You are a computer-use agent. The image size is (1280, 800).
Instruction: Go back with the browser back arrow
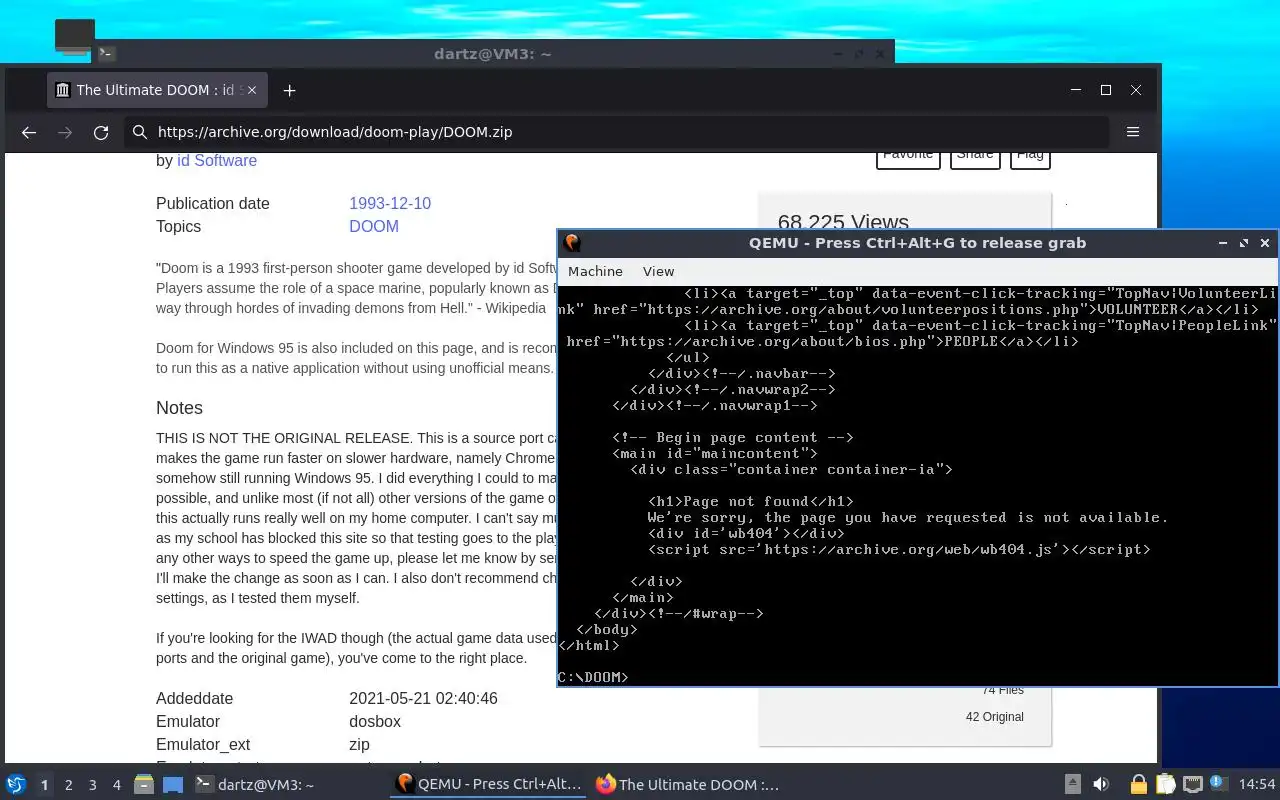pyautogui.click(x=29, y=132)
